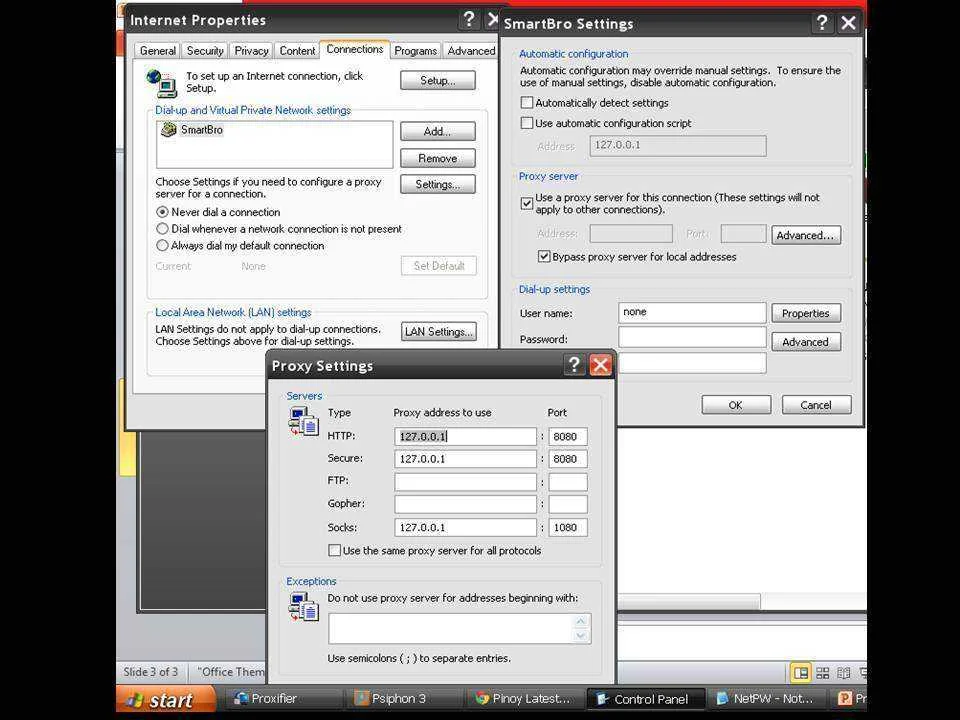The height and width of the screenshot is (720, 960).
Task: Click help question mark in Proxy Settings
Action: [x=574, y=364]
